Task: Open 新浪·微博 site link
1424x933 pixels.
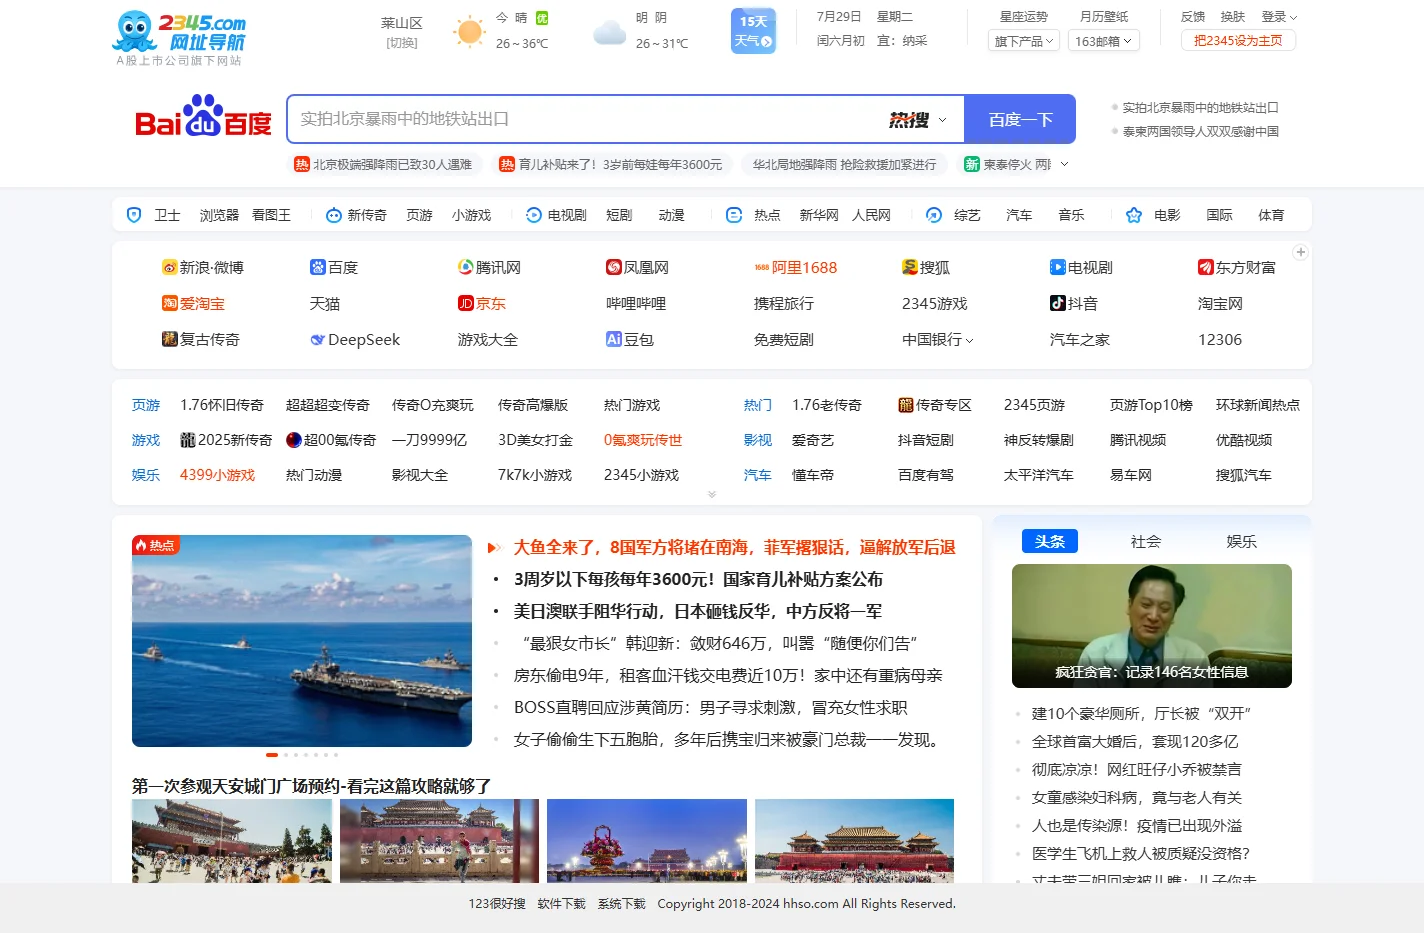Action: tap(203, 267)
